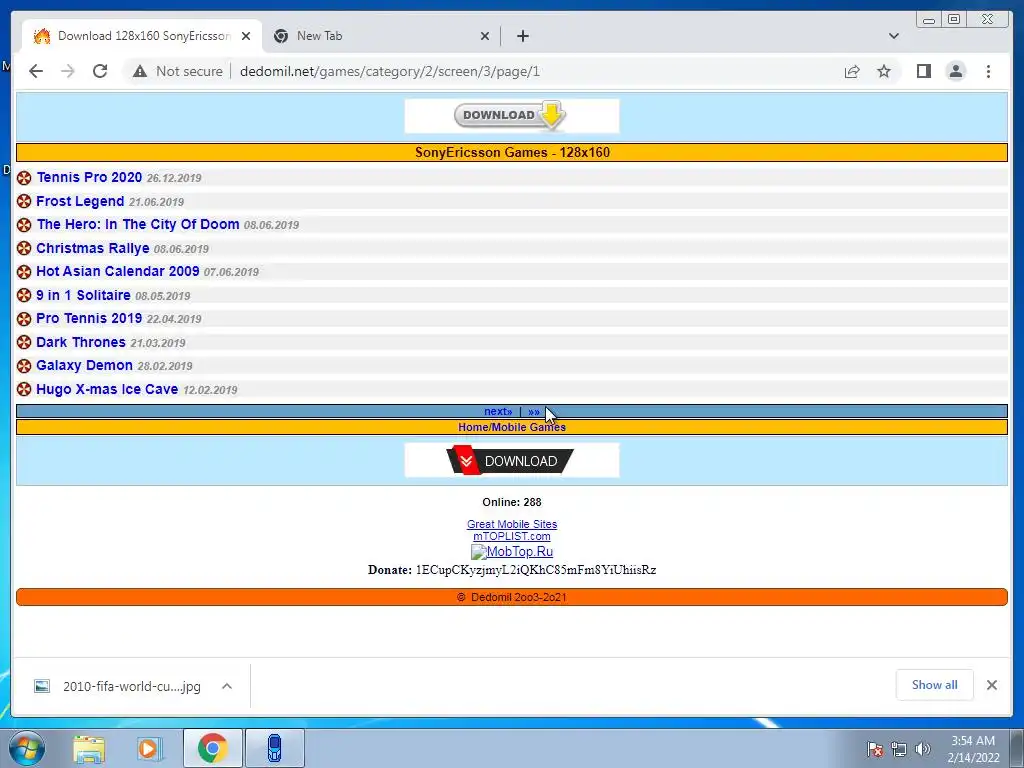Open the Hugo X-mas Ice Cave link
This screenshot has width=1024, height=768.
click(x=107, y=389)
